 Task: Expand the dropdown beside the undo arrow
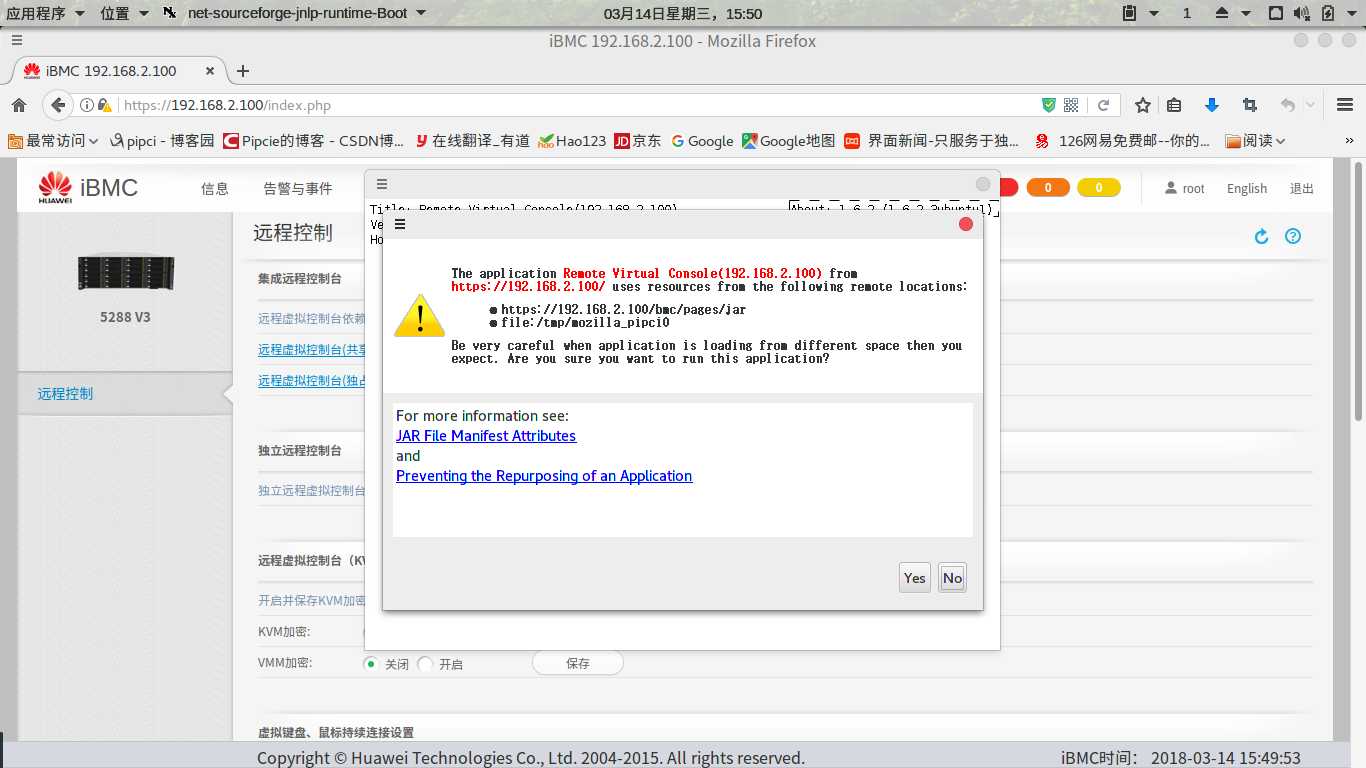[1310, 105]
